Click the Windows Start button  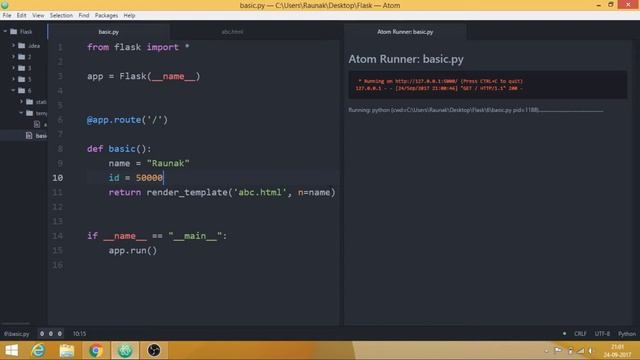coord(11,350)
